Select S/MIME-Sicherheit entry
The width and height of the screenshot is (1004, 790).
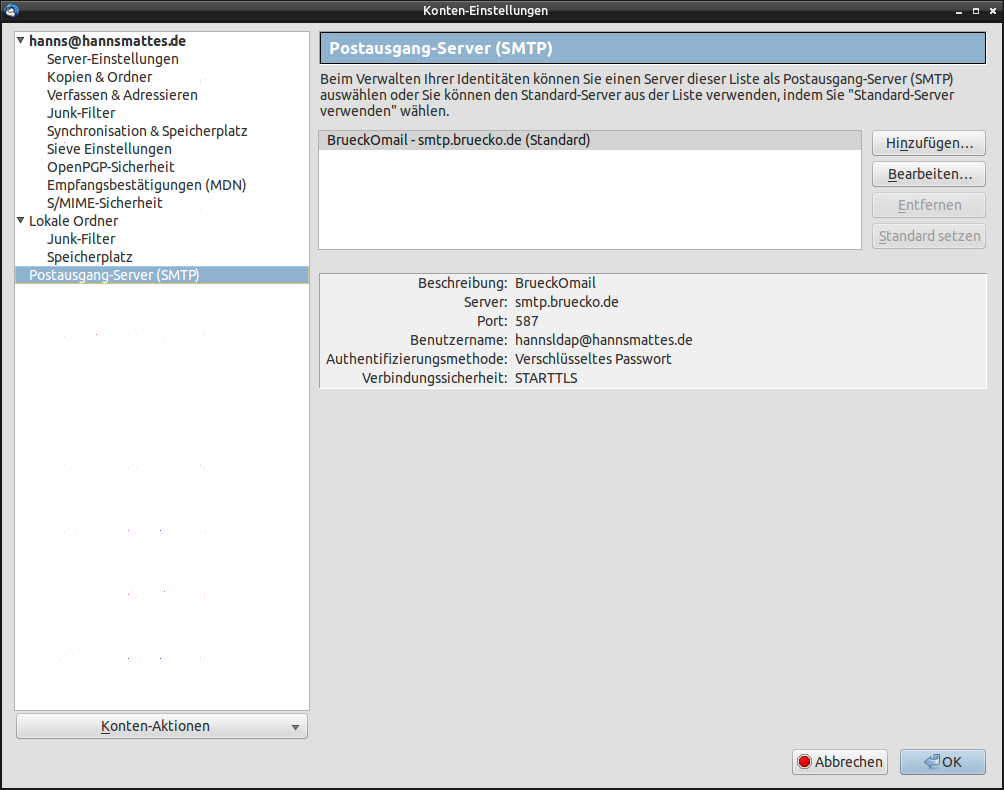coord(104,203)
